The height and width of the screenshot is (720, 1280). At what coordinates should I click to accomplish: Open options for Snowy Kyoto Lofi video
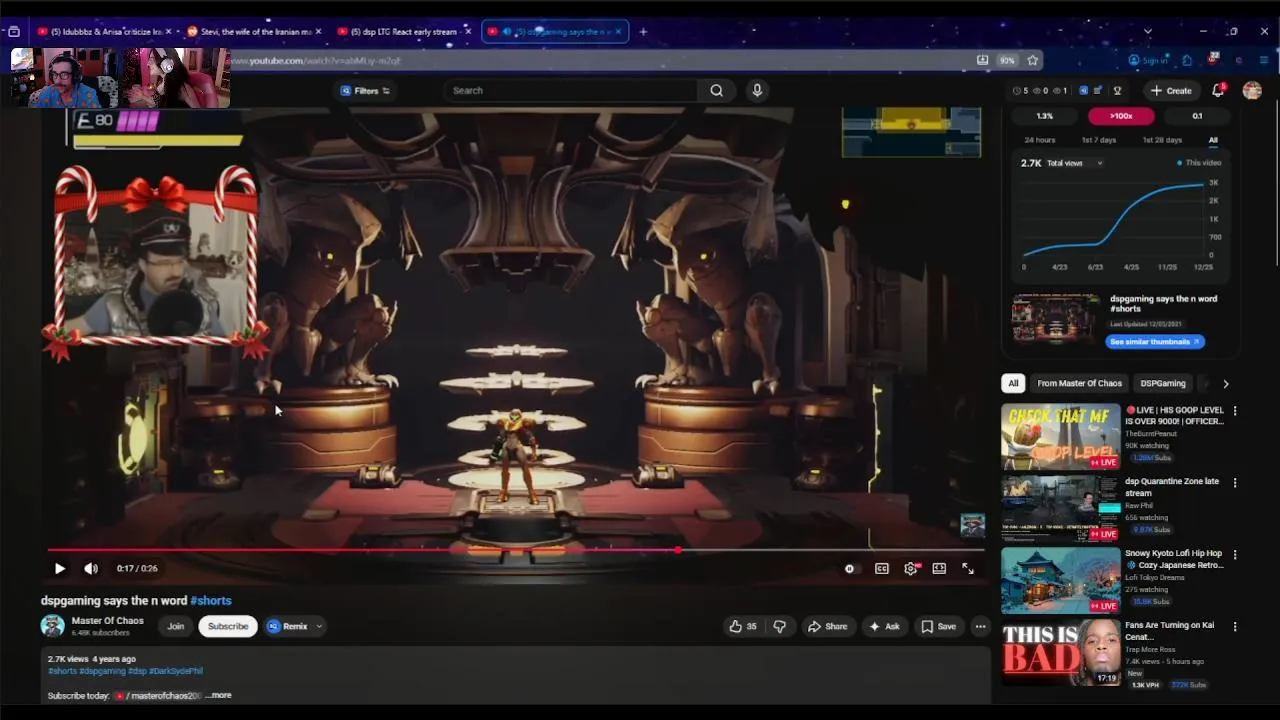[1235, 555]
